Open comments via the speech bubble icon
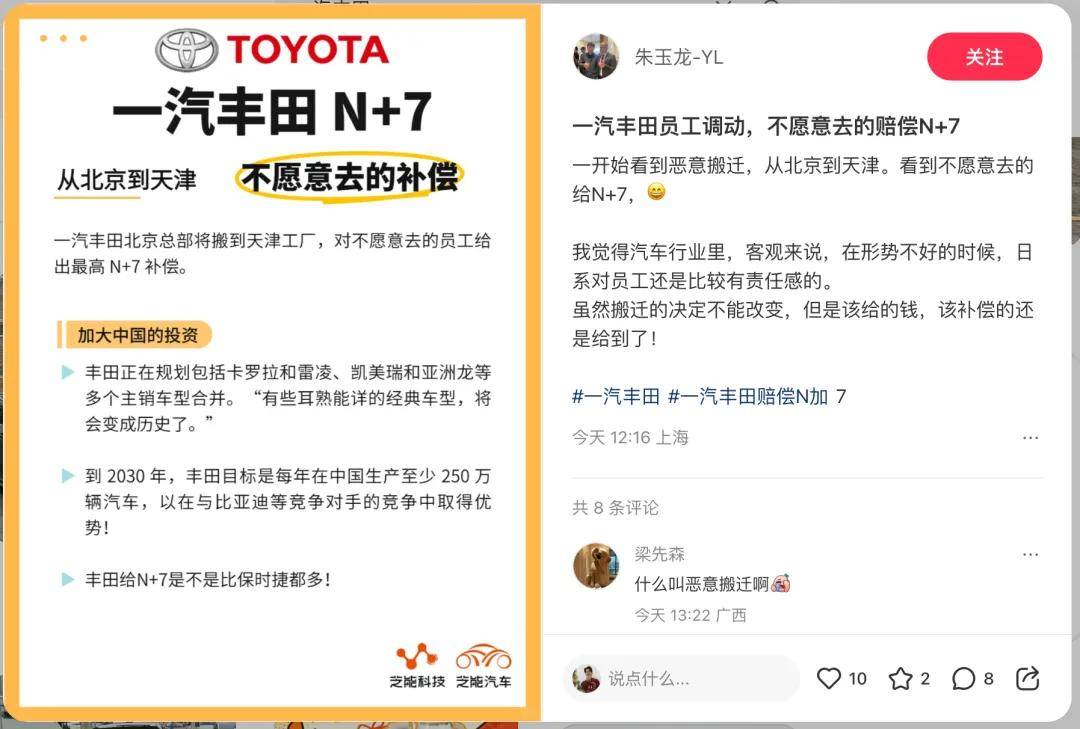Viewport: 1080px width, 729px height. (x=963, y=679)
